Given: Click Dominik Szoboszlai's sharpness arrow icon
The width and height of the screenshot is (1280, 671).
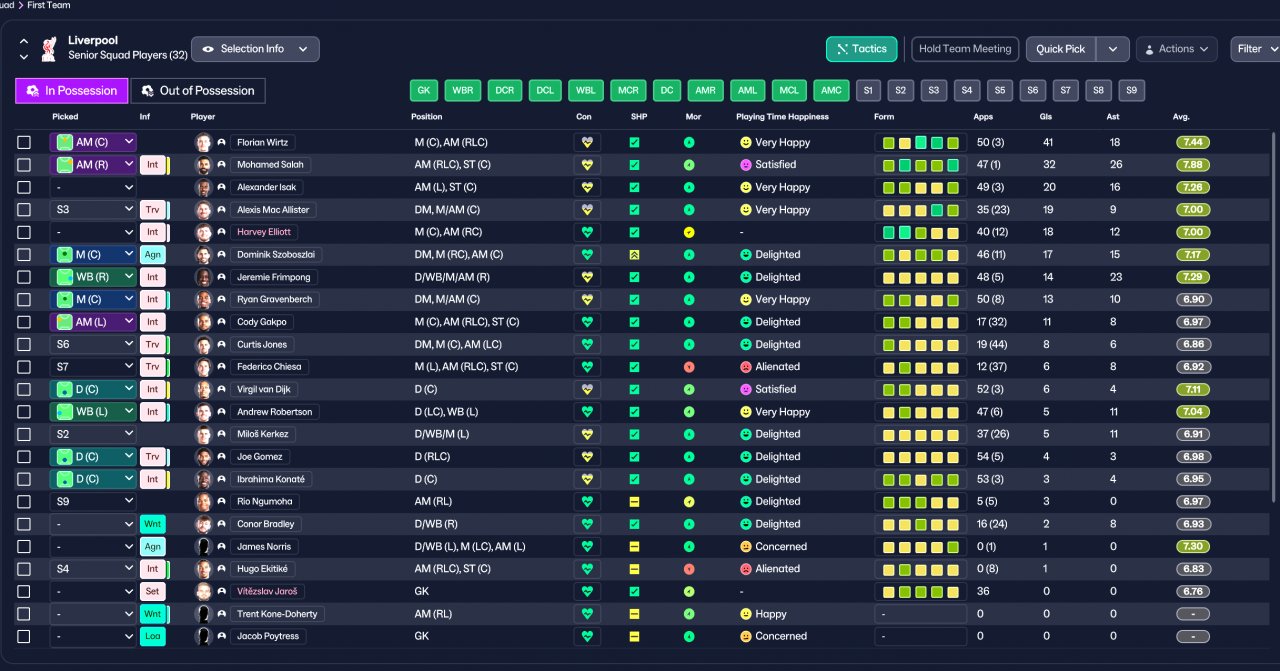Looking at the screenshot, I should pos(634,255).
